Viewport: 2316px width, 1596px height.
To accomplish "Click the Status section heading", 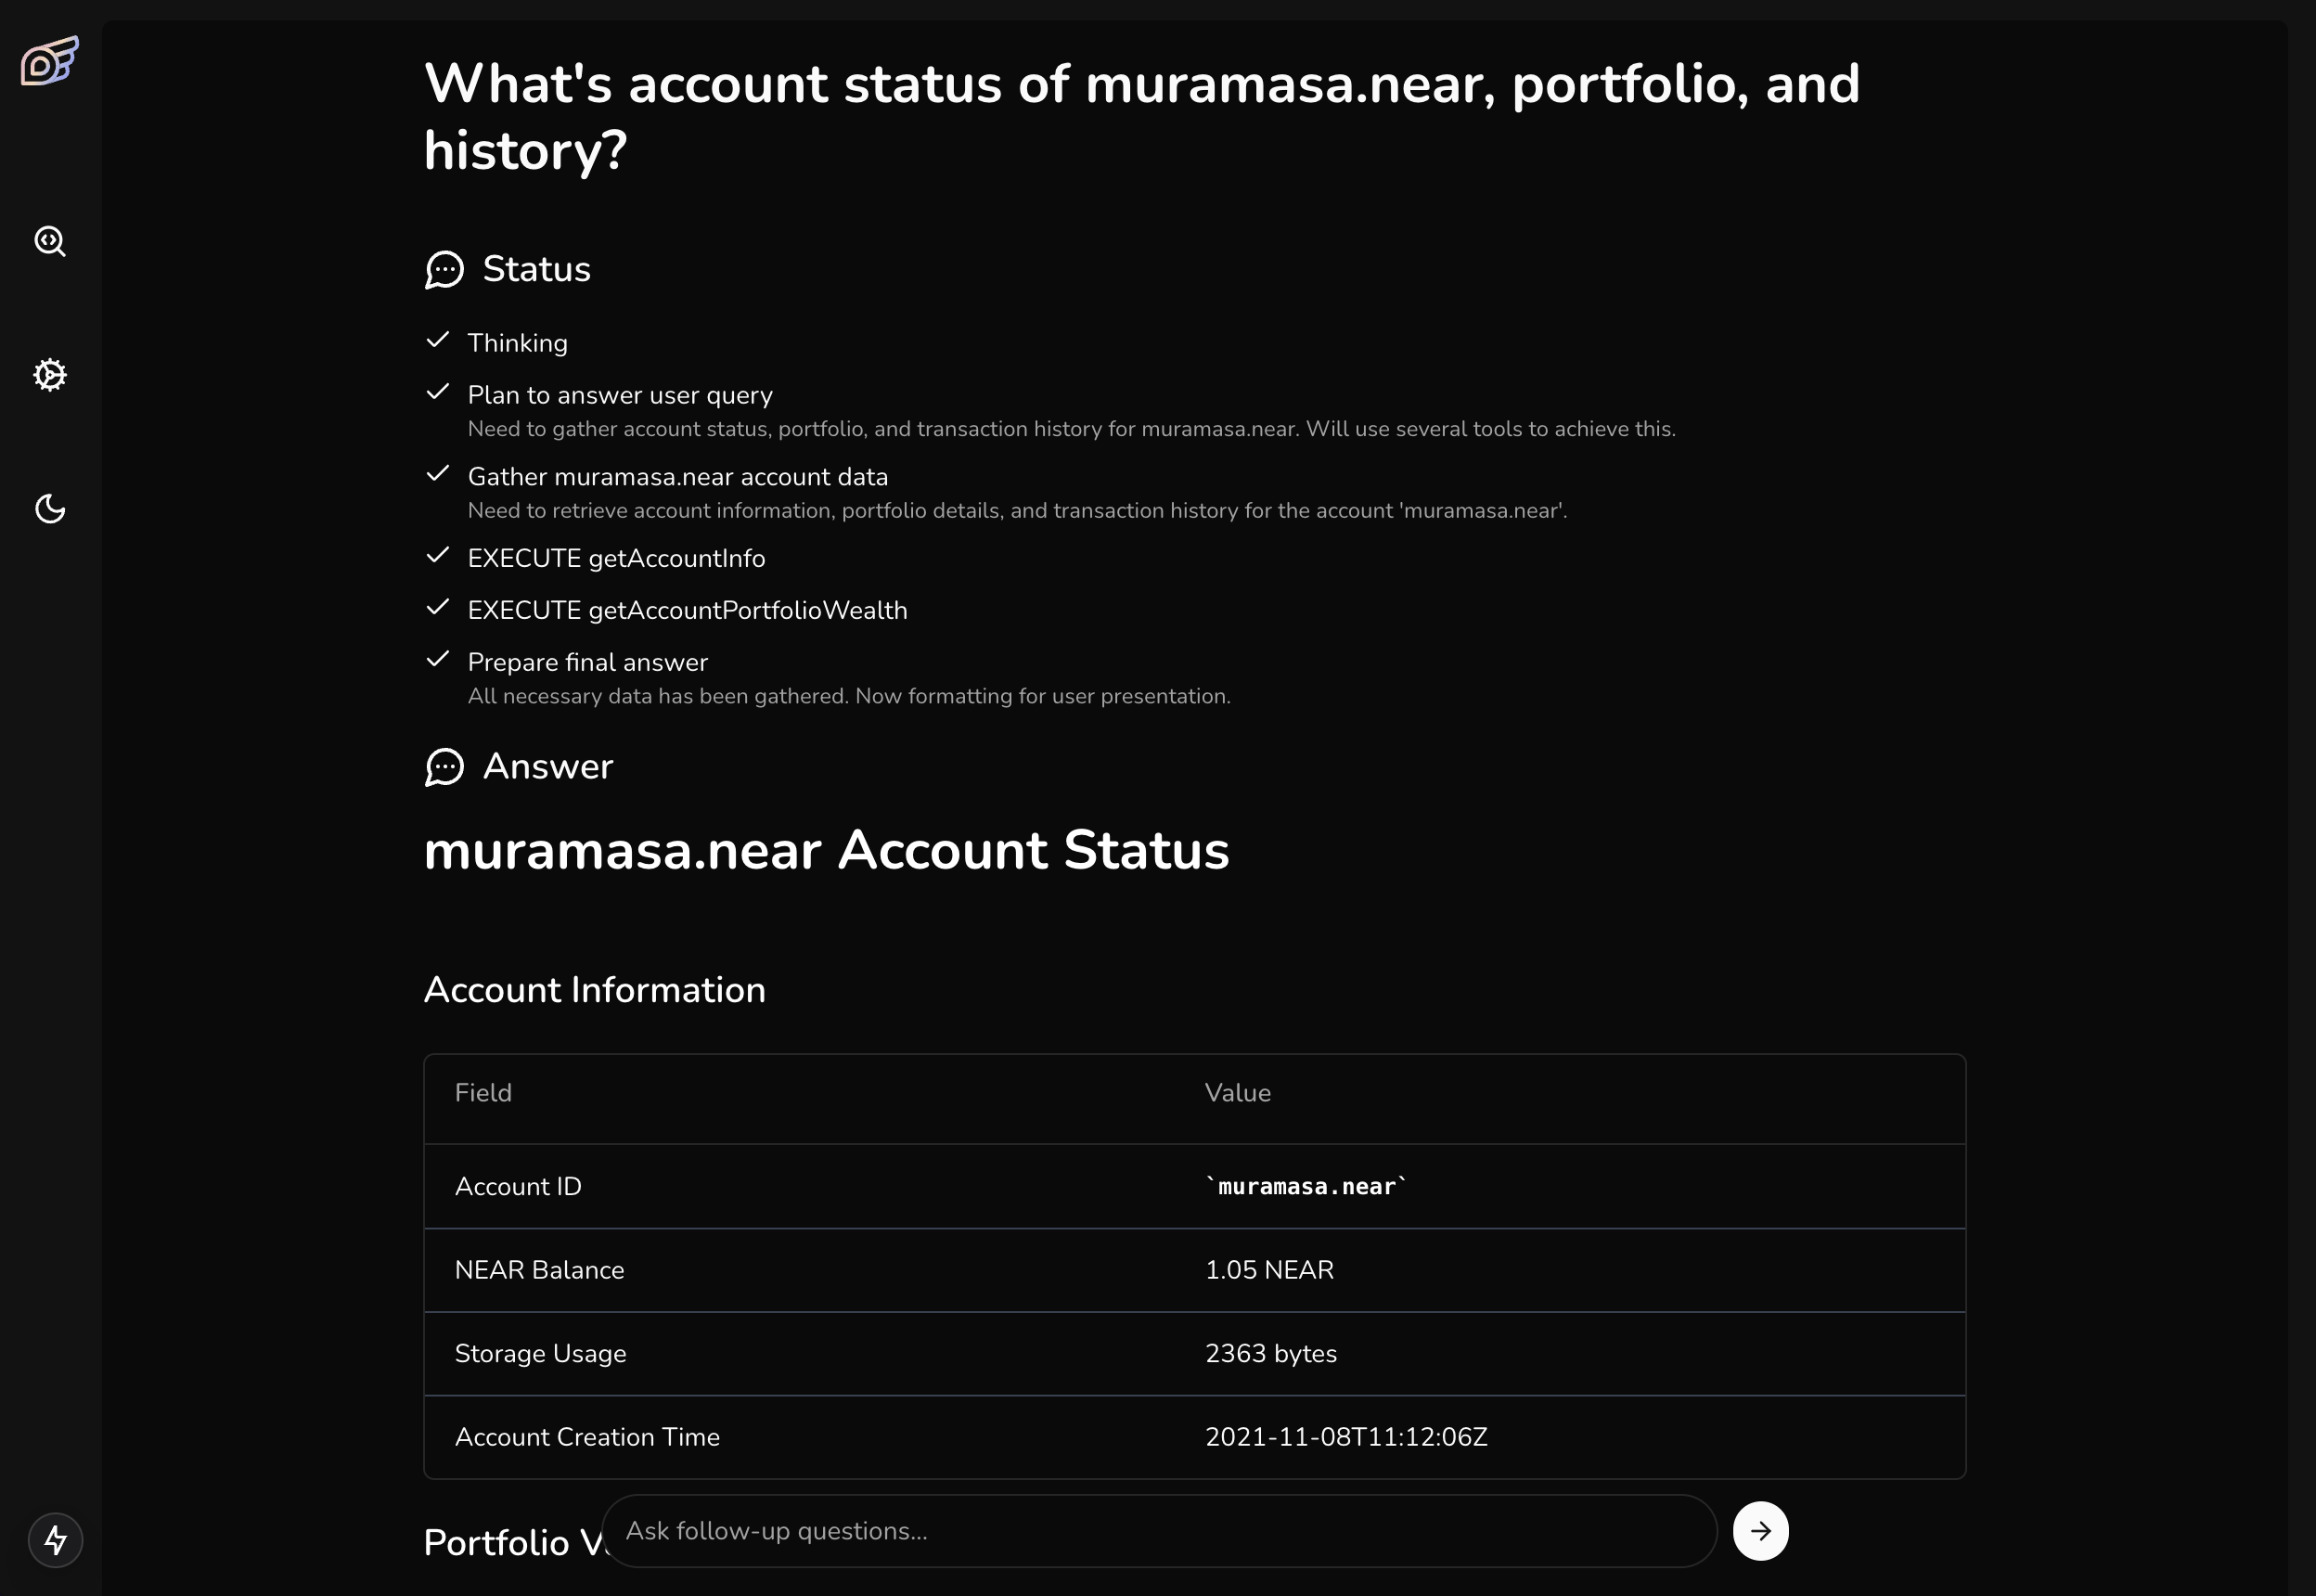I will [536, 269].
